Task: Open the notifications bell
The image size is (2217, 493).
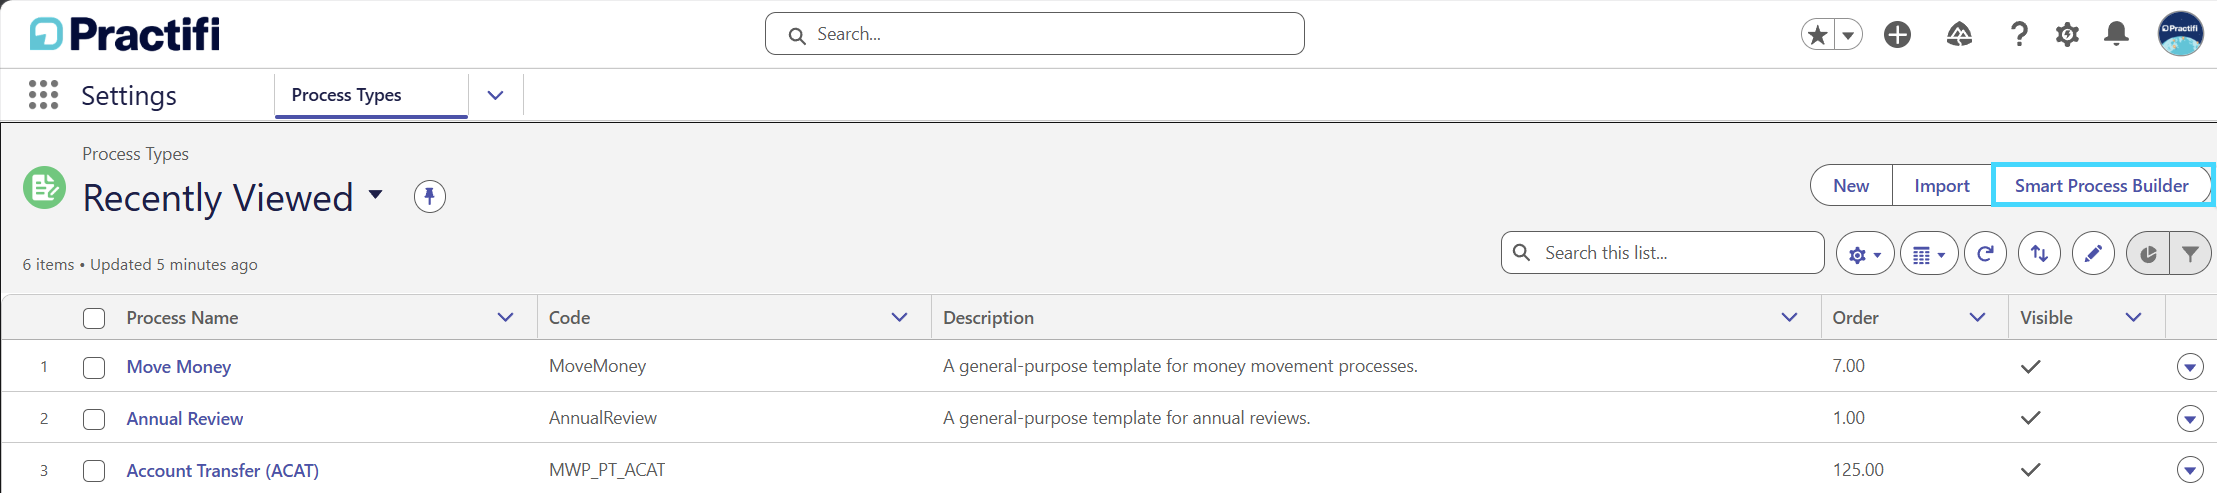Action: [x=2116, y=35]
